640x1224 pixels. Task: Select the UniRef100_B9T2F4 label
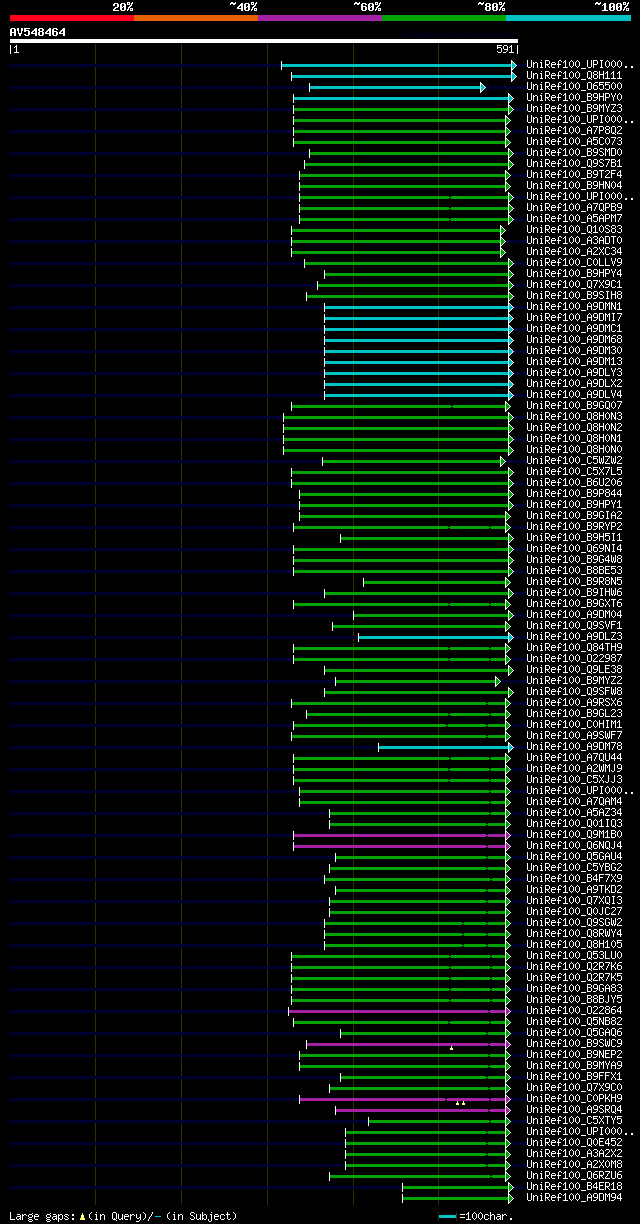click(x=574, y=174)
